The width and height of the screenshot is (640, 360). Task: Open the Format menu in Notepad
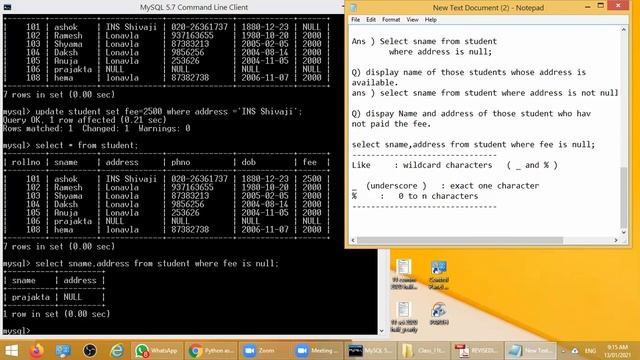pos(391,20)
